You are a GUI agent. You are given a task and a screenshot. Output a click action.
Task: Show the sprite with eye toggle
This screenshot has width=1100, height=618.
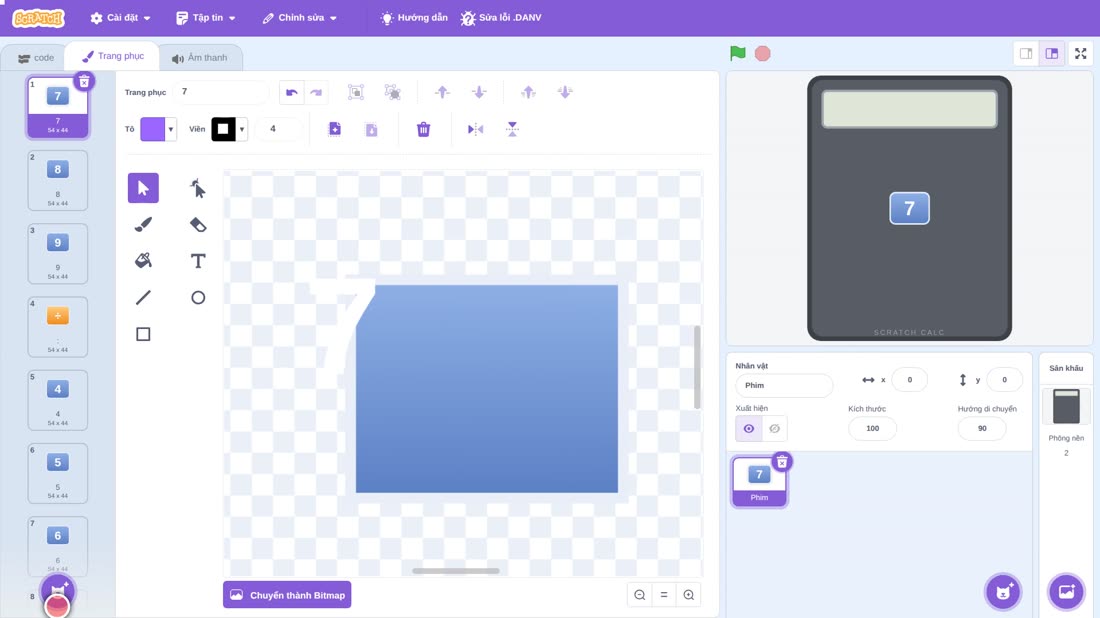point(749,429)
